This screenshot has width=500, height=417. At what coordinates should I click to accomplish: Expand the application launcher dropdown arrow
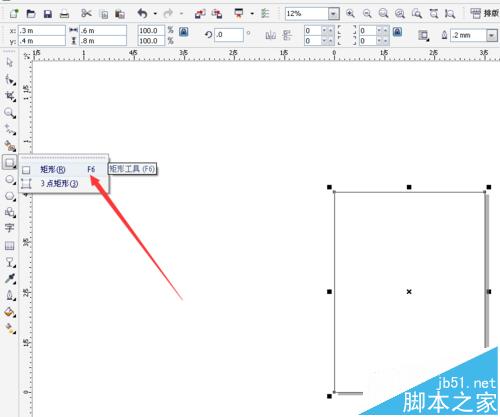tap(252, 14)
